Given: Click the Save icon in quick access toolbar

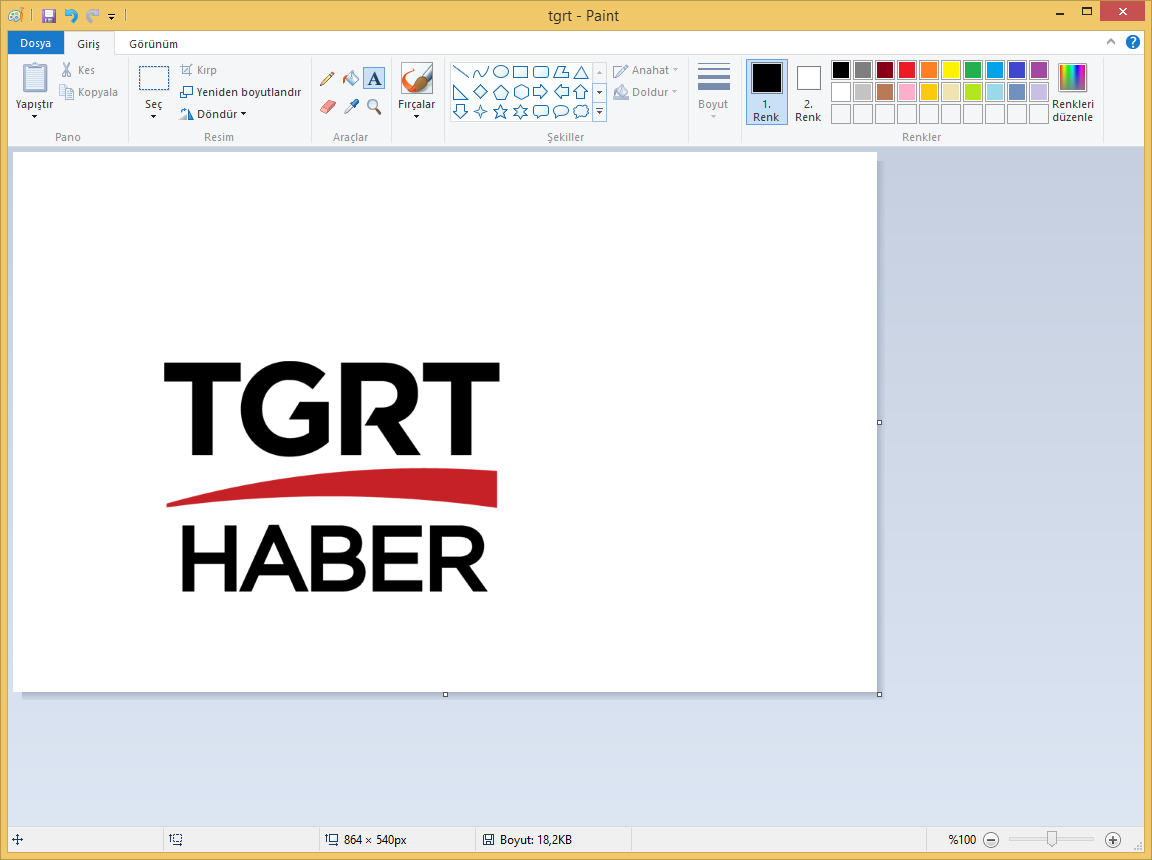Looking at the screenshot, I should pos(48,15).
